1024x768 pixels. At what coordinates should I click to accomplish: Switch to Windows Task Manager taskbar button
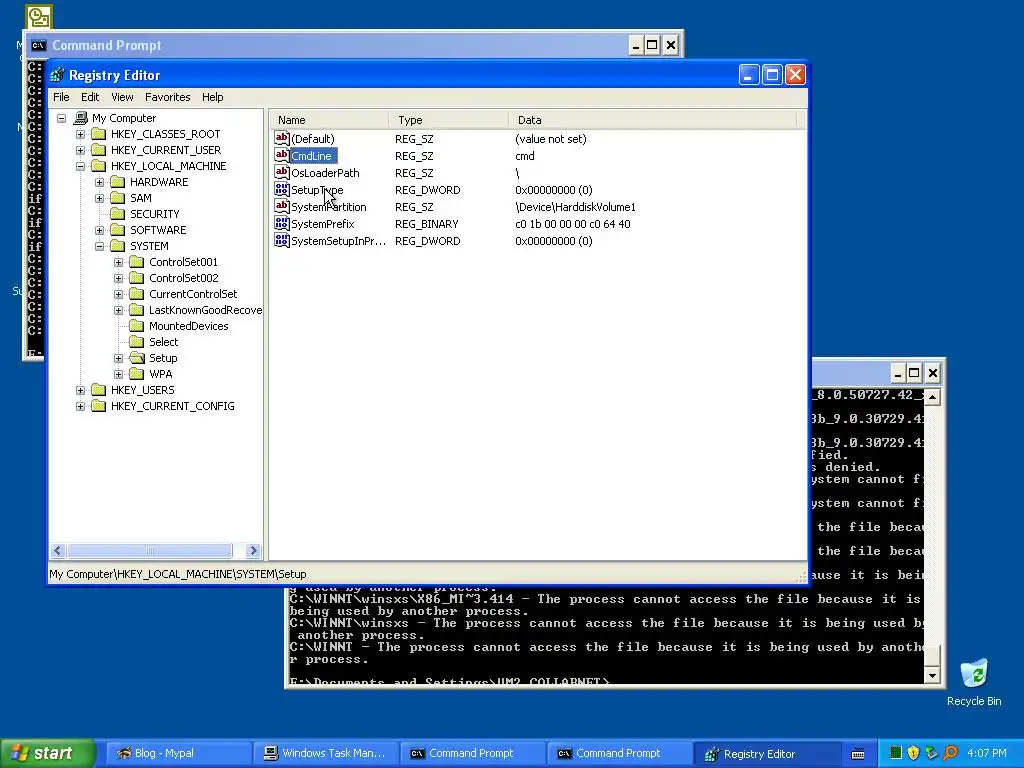tap(324, 753)
